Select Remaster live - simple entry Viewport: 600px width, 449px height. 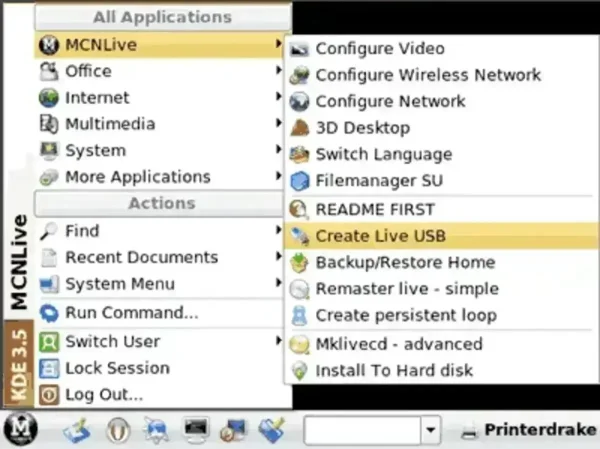point(442,289)
